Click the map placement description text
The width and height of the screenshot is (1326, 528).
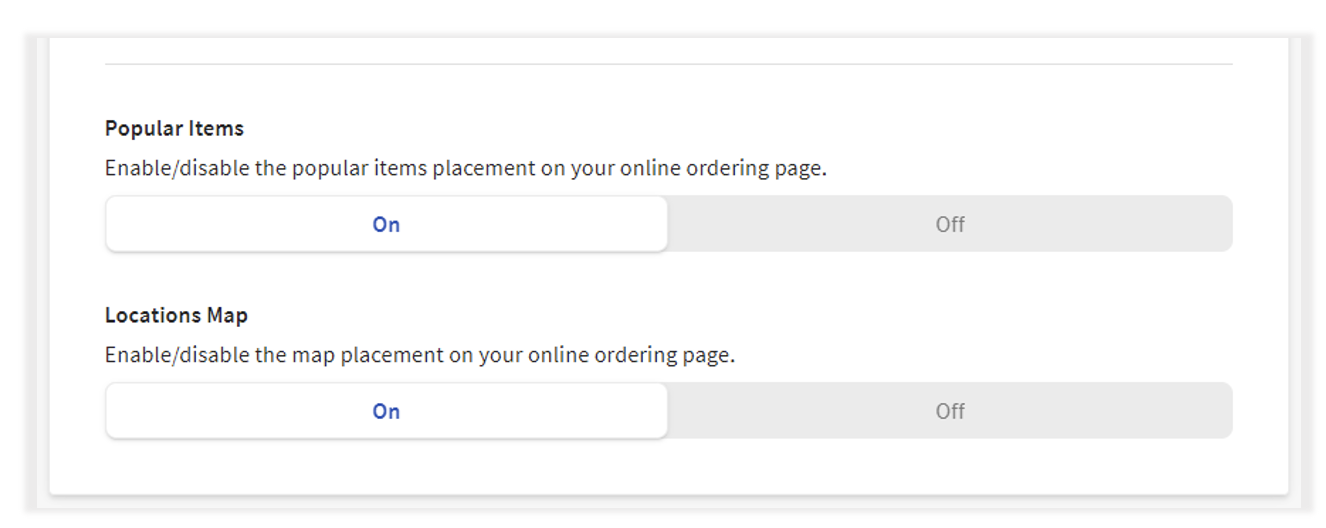tap(419, 355)
